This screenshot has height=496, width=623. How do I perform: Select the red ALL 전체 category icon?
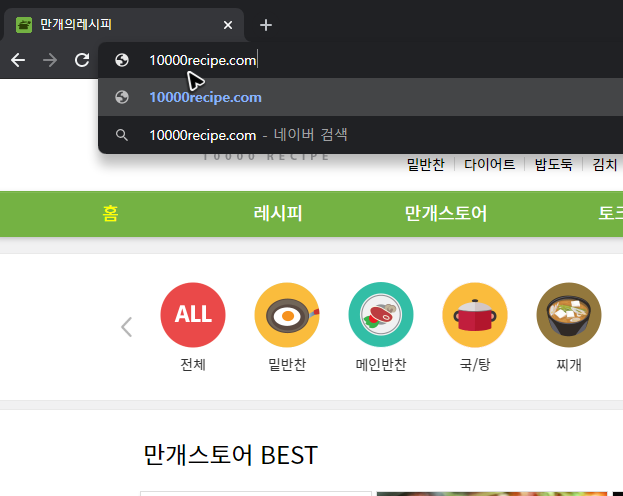(193, 315)
